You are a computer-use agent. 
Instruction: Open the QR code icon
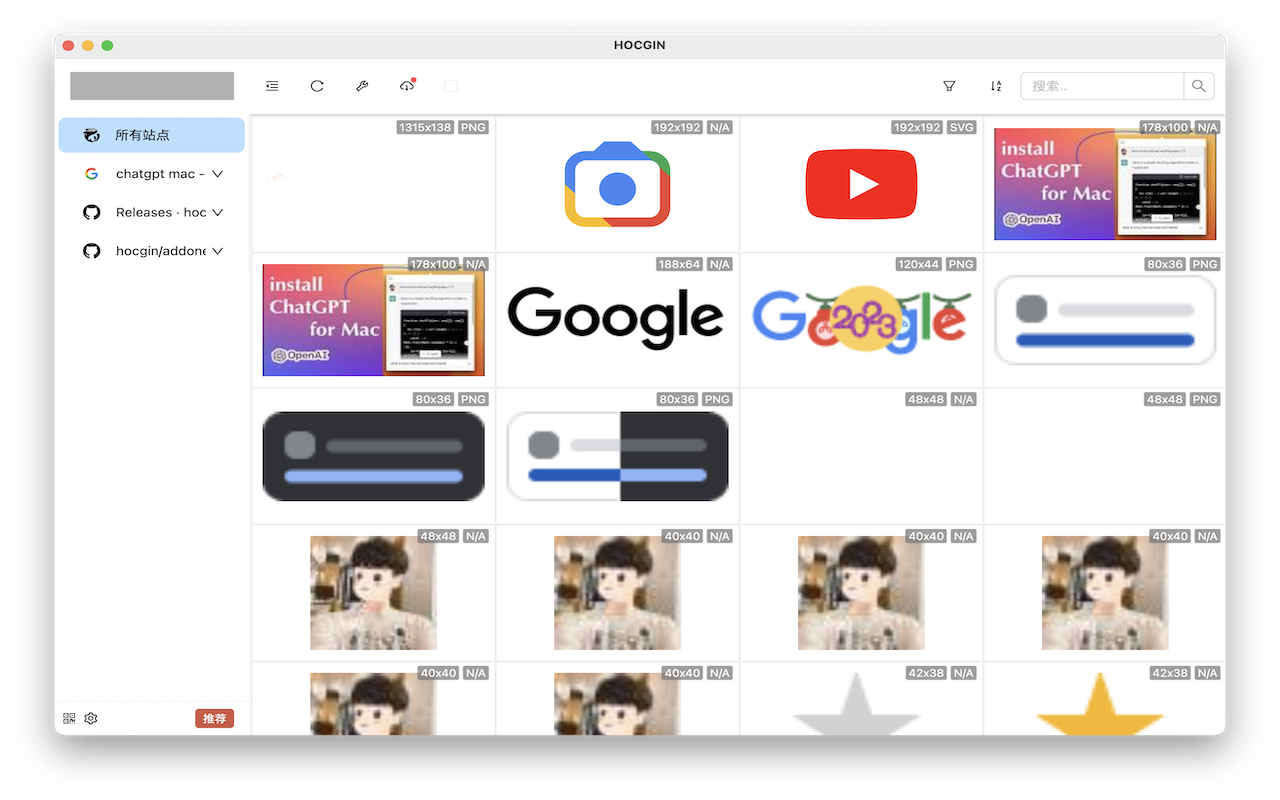tap(69, 718)
